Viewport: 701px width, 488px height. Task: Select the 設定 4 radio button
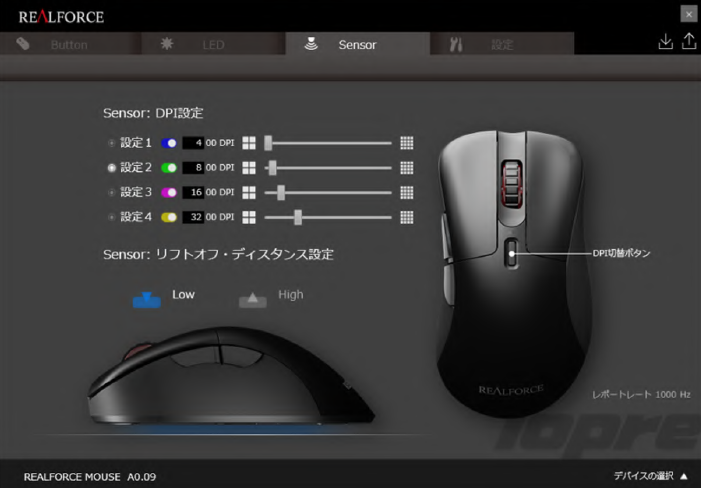(x=112, y=217)
